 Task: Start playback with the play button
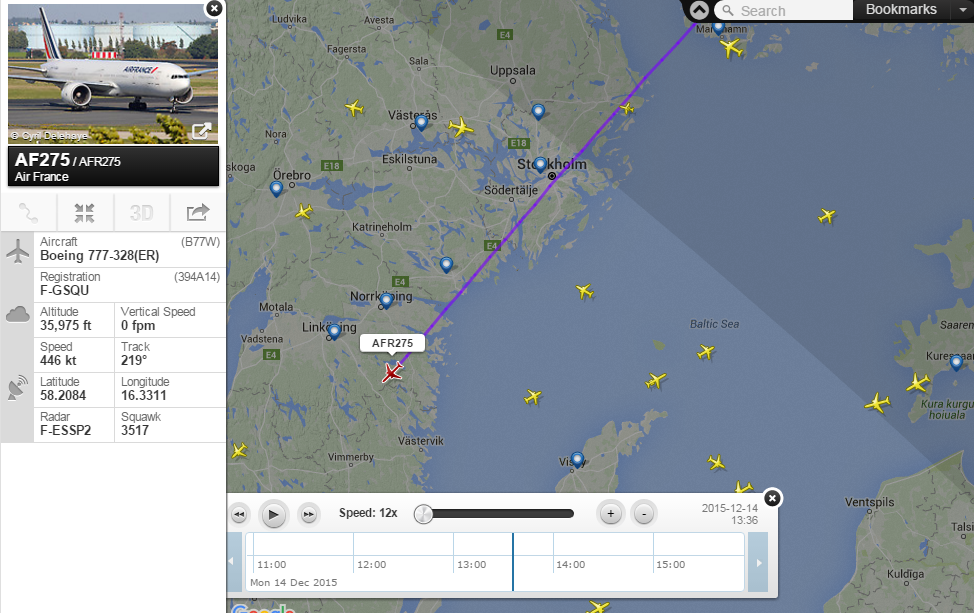[273, 514]
